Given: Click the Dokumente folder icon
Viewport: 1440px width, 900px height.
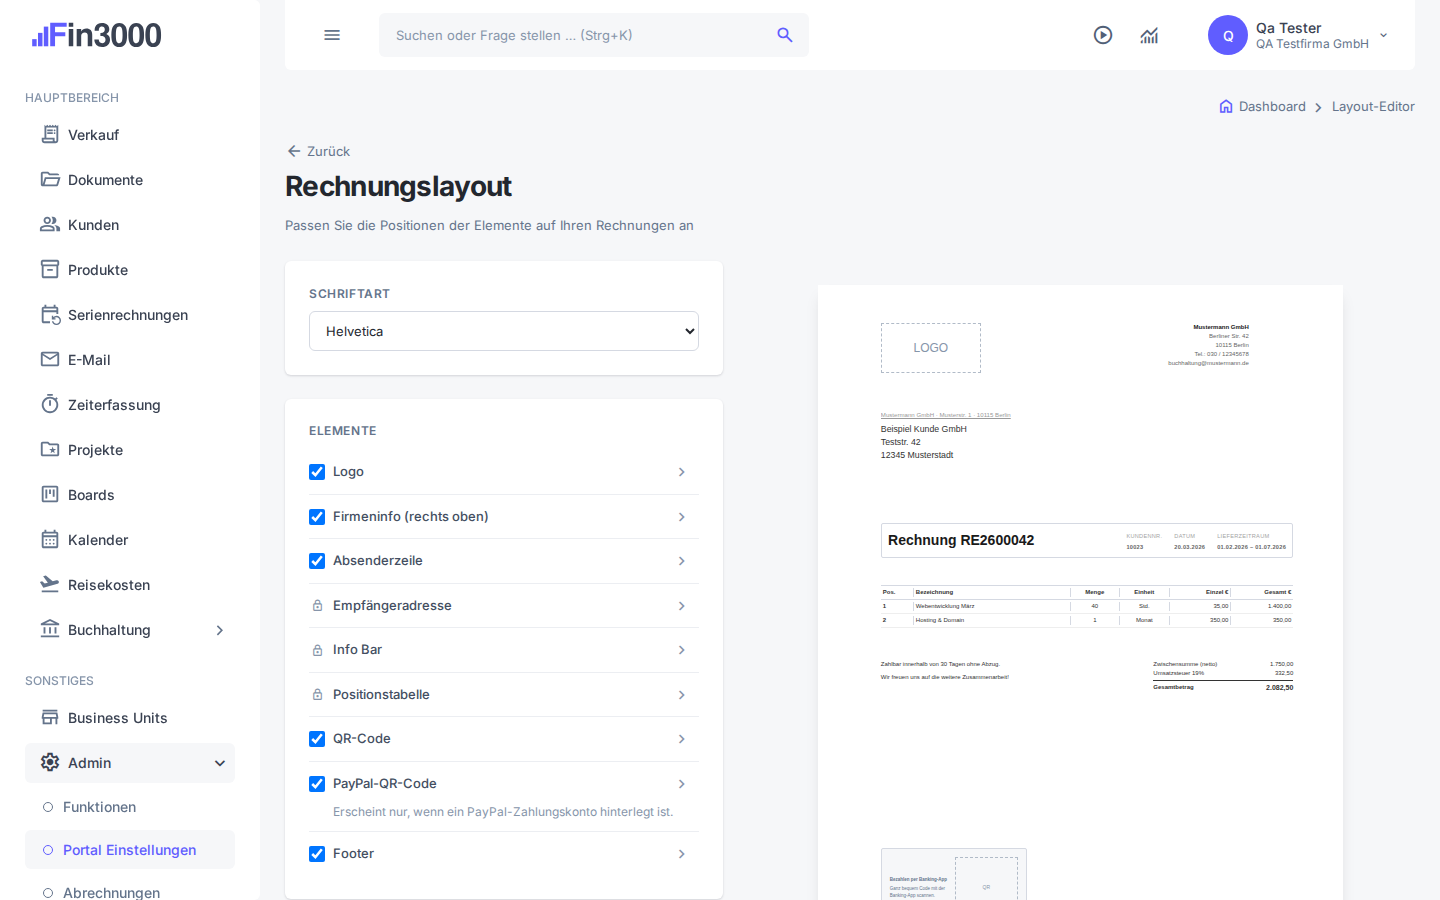Looking at the screenshot, I should pos(50,179).
